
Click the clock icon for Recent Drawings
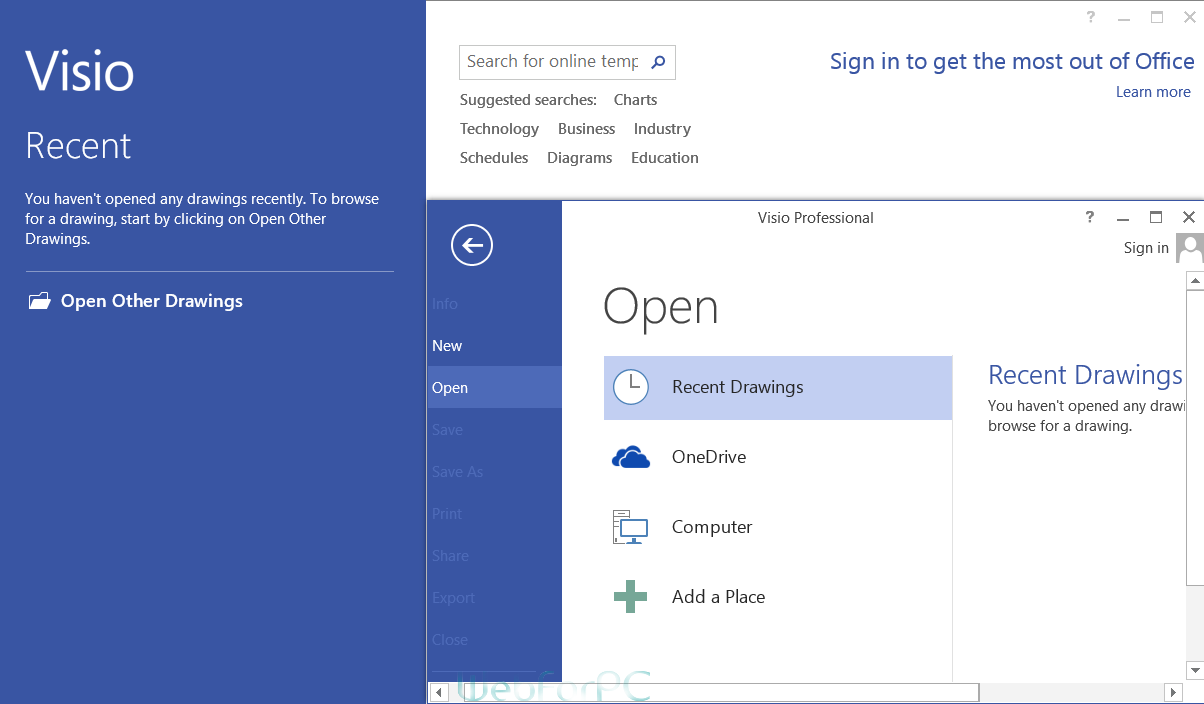click(631, 387)
